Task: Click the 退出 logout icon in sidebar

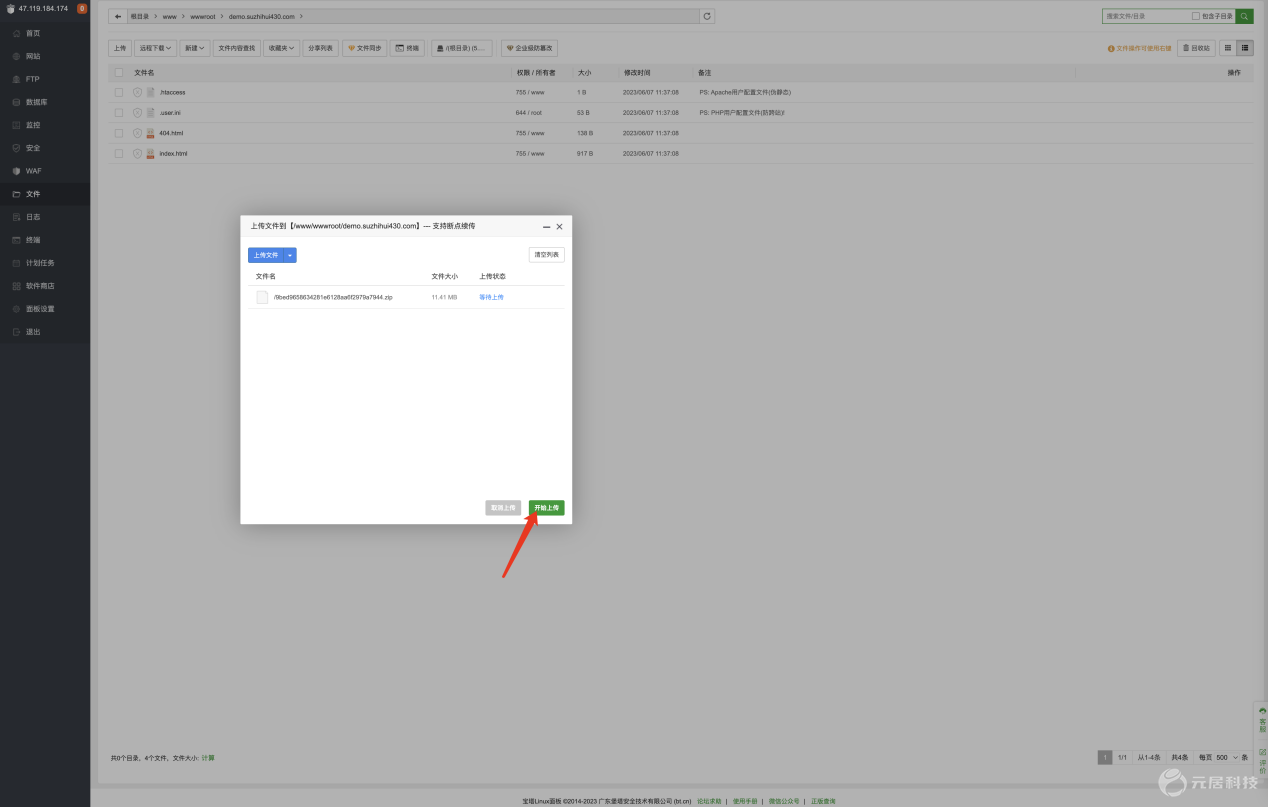Action: (x=16, y=332)
